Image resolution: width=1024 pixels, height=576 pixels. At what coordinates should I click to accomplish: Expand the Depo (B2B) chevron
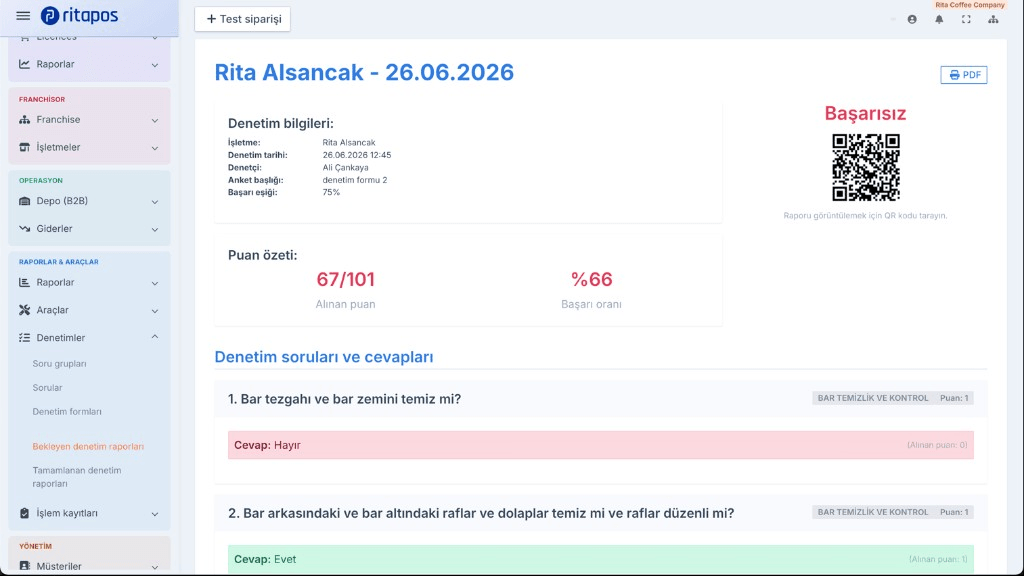155,202
